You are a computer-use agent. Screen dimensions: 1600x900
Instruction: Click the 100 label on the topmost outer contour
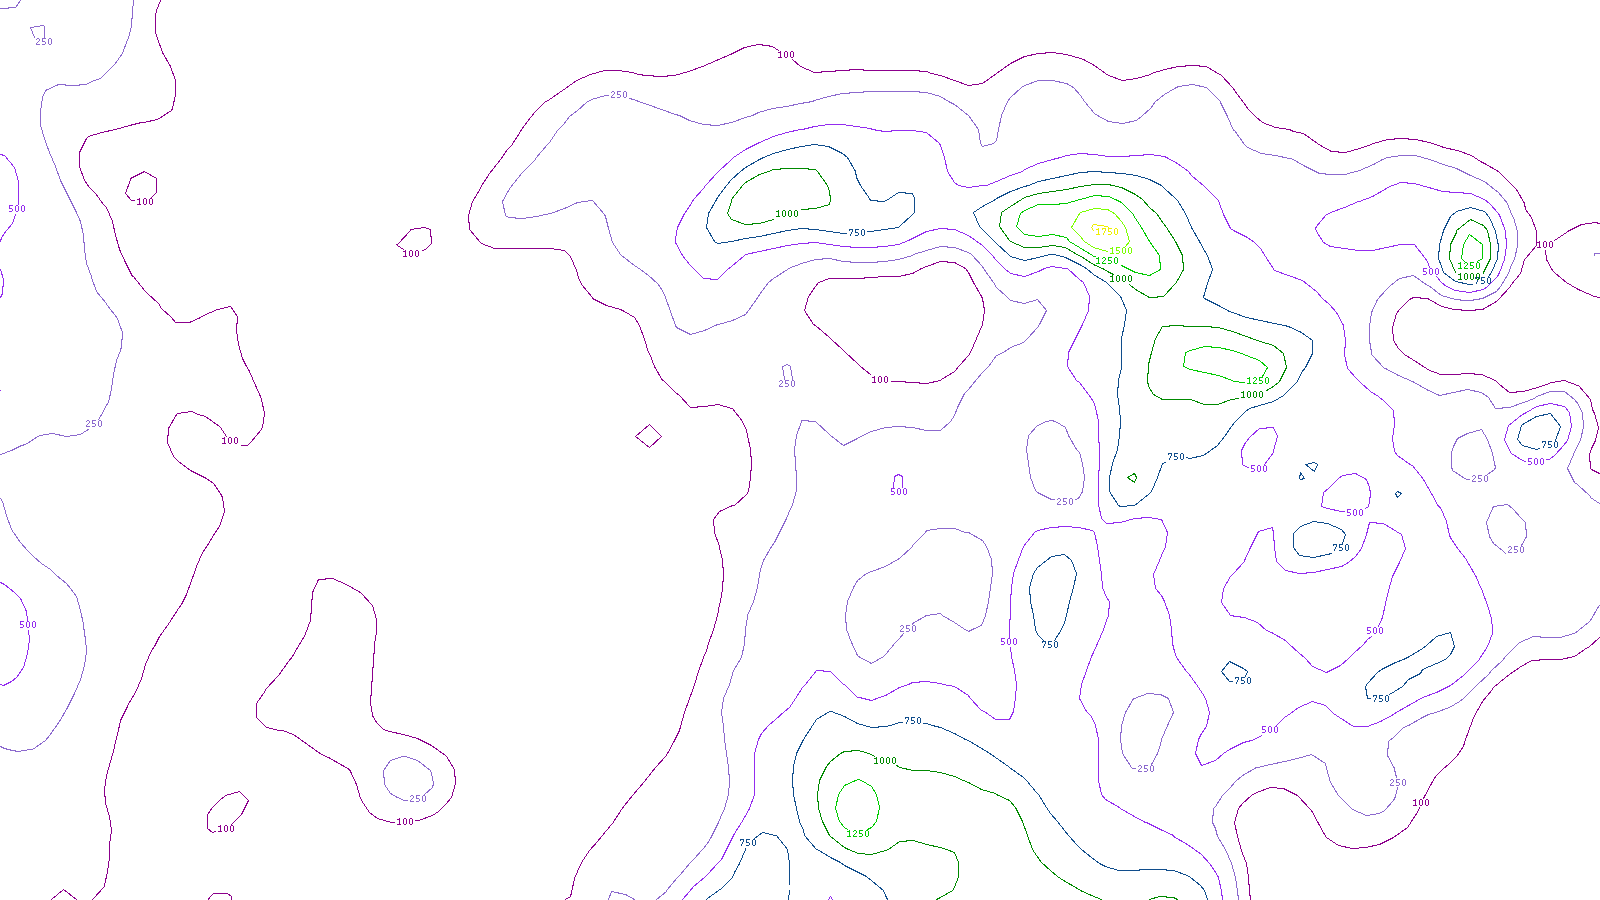(786, 55)
